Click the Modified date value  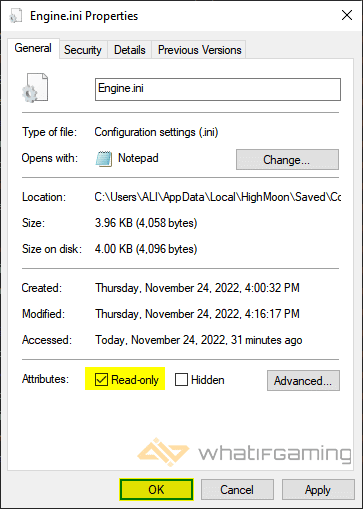197,314
